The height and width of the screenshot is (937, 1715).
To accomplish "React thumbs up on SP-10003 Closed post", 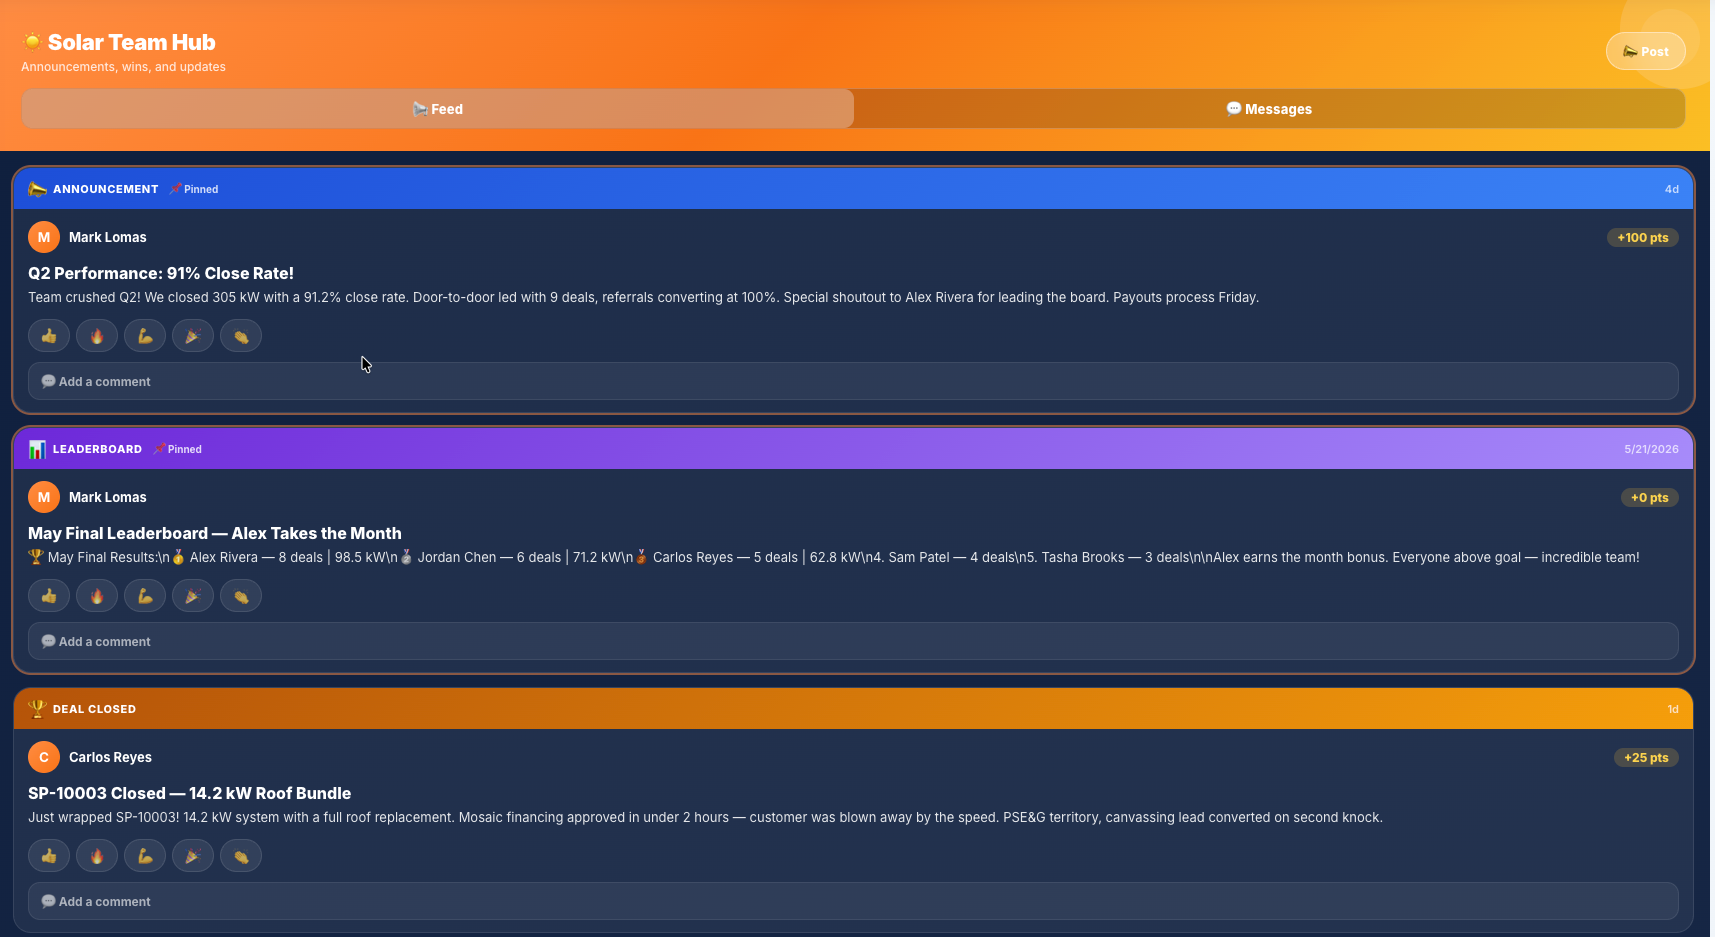I will click(x=49, y=856).
